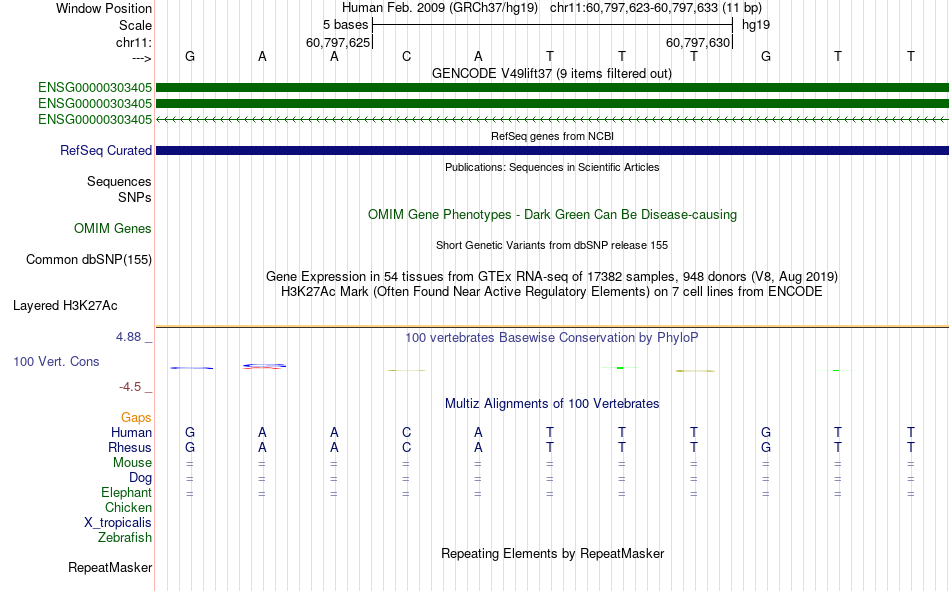950x591 pixels.
Task: Click the Elephant species row label
Action: [x=126, y=492]
